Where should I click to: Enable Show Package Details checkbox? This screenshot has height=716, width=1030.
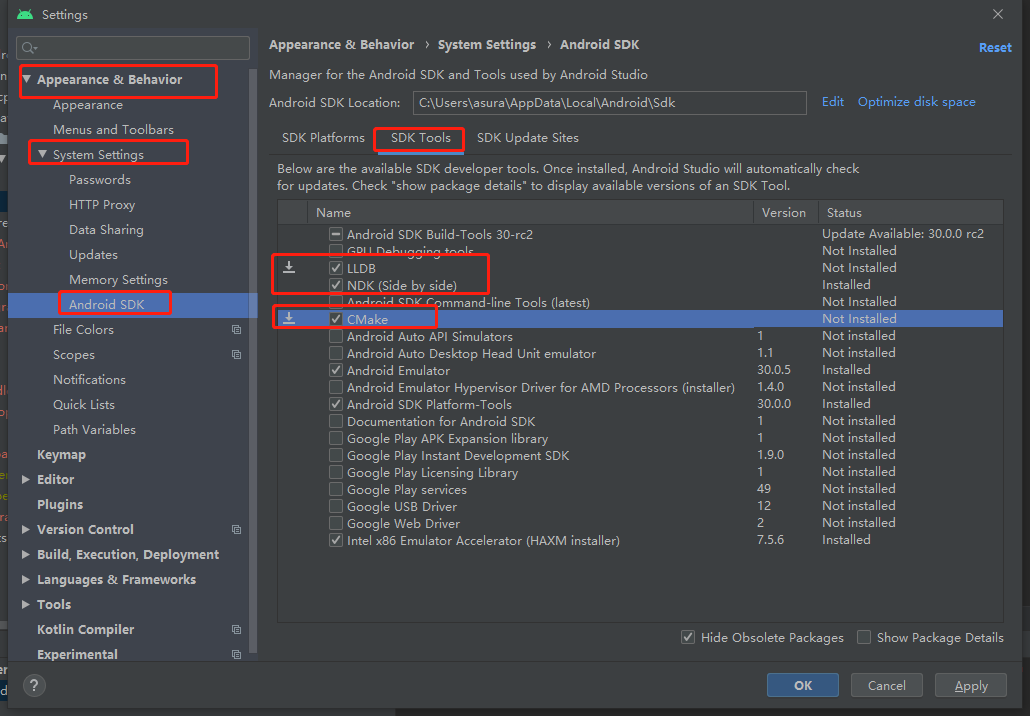click(864, 638)
